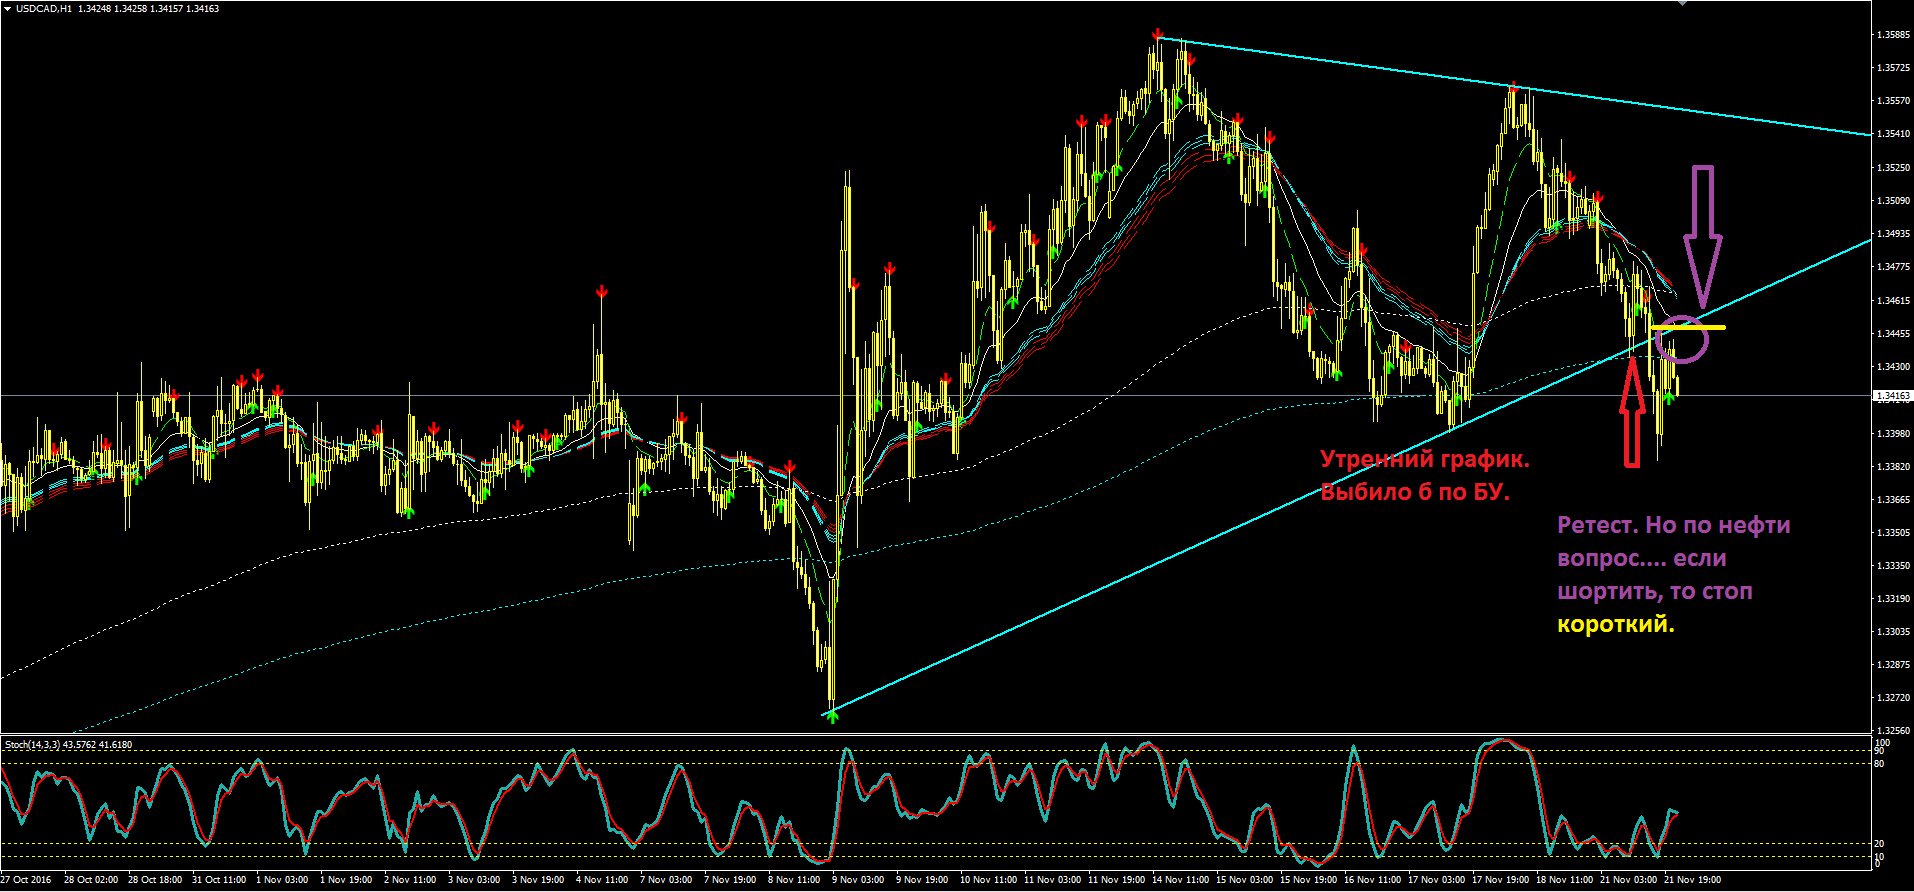1914x892 pixels.
Task: Click price scale value 1.35410
Action: click(1892, 134)
